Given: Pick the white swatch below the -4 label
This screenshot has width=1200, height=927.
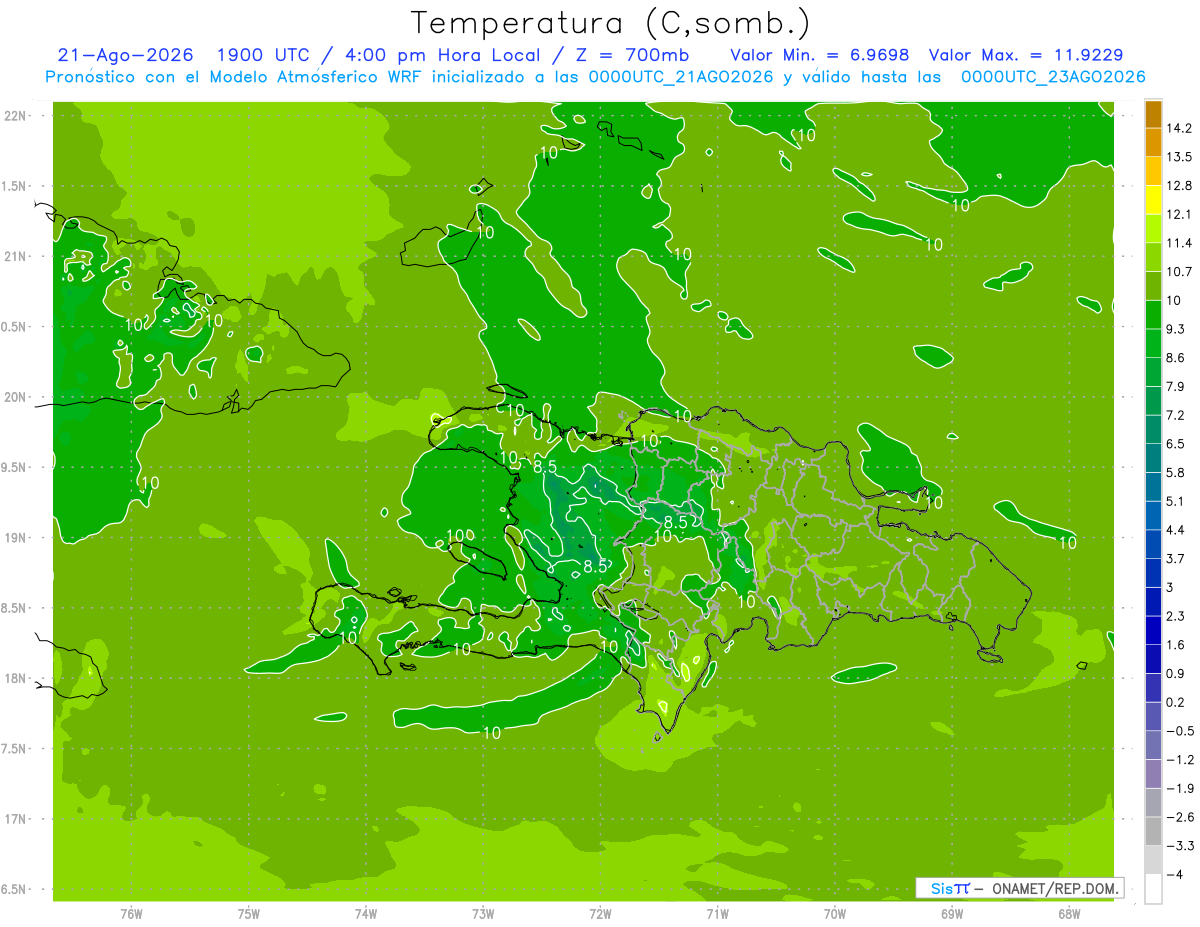Looking at the screenshot, I should (x=1153, y=889).
